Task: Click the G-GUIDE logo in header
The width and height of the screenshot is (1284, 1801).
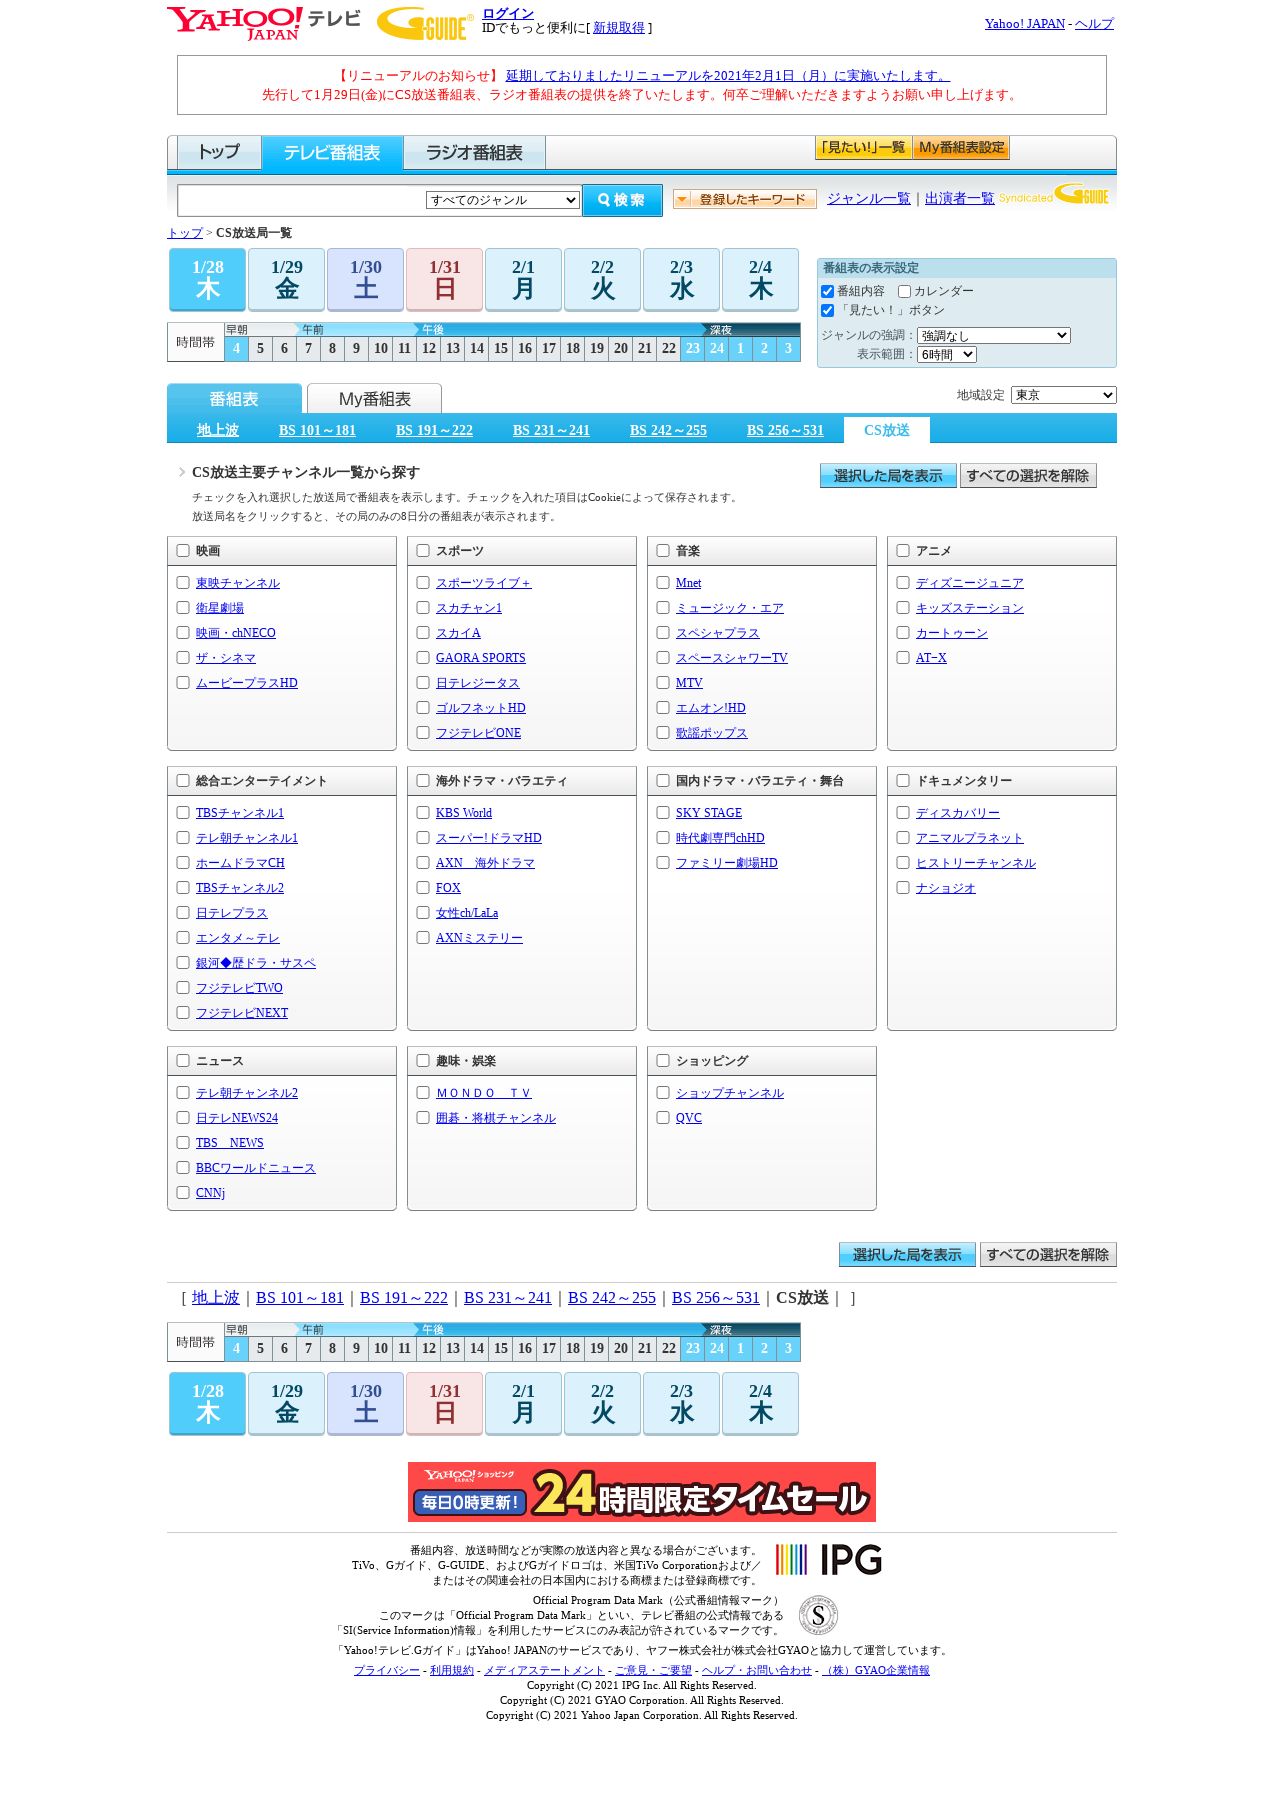Action: coord(425,23)
